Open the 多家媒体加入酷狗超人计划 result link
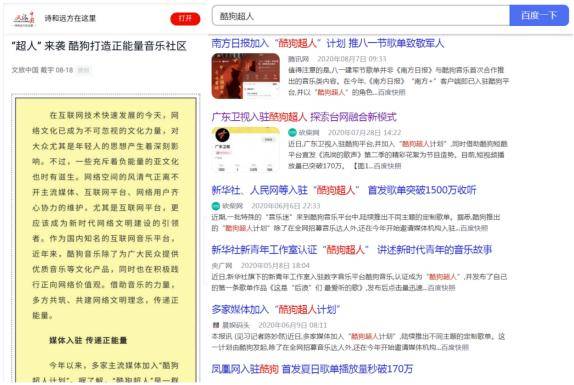Image resolution: width=574 pixels, height=385 pixels. (276, 310)
